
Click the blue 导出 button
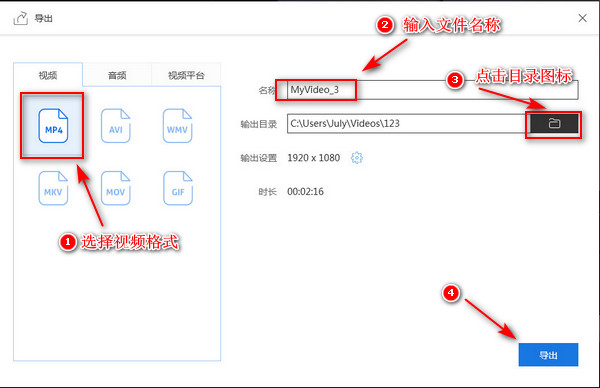click(x=548, y=355)
